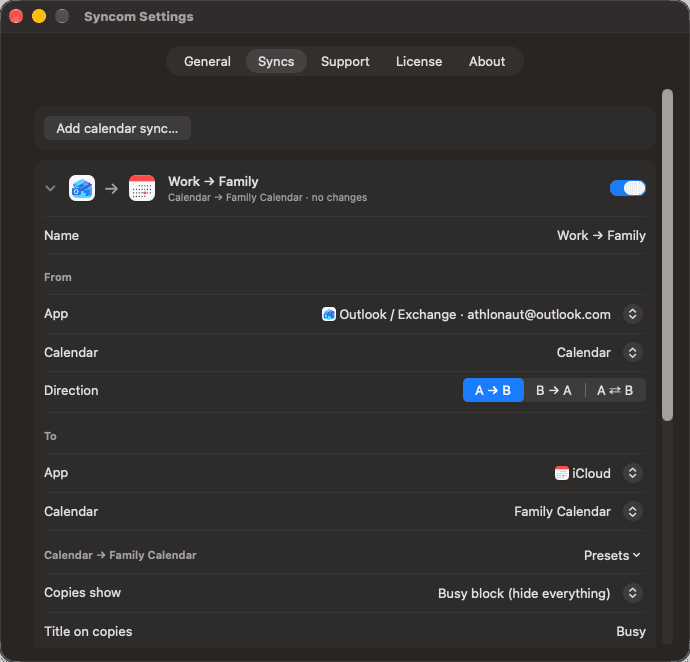This screenshot has height=662, width=690.
Task: Toggle the Work → Family sync switch
Action: coord(628,188)
